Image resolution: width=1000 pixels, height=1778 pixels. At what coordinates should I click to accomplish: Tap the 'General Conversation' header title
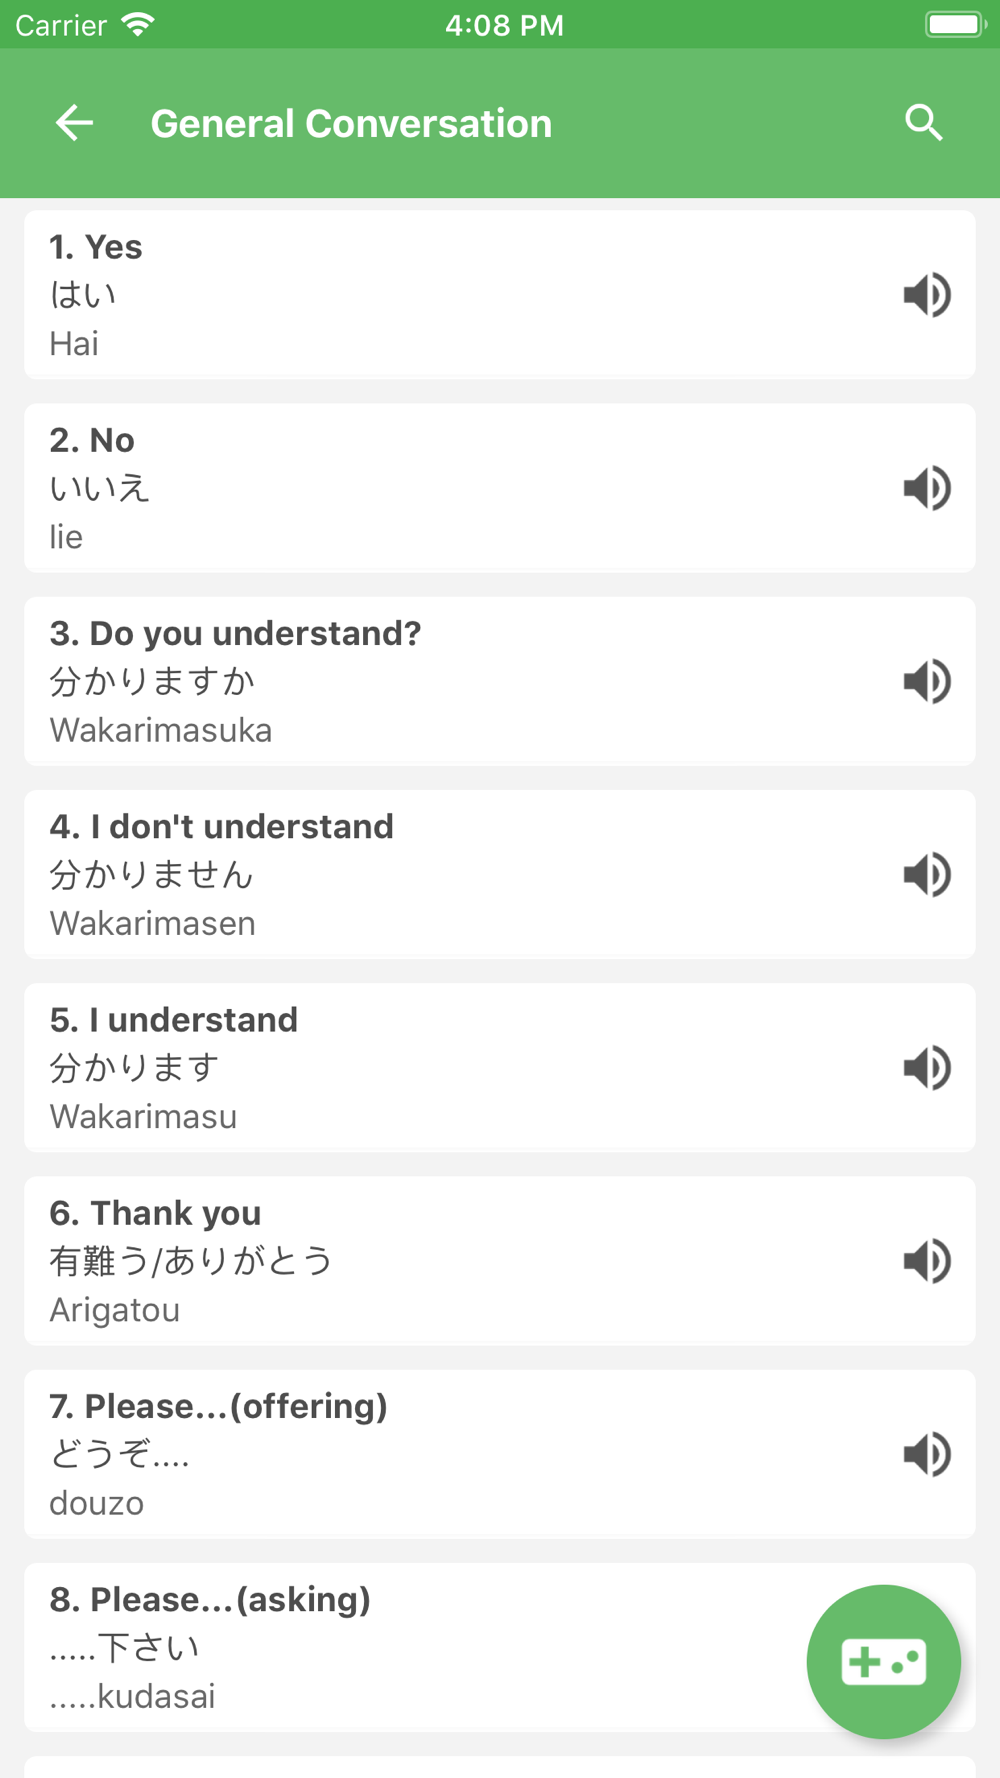351,124
